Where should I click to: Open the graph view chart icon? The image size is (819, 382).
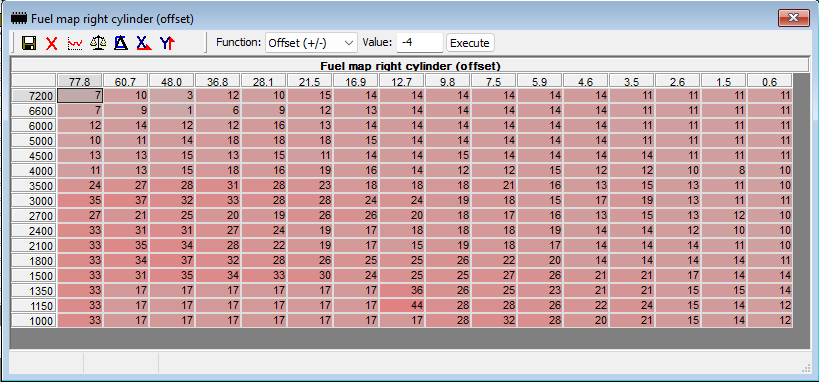point(75,43)
